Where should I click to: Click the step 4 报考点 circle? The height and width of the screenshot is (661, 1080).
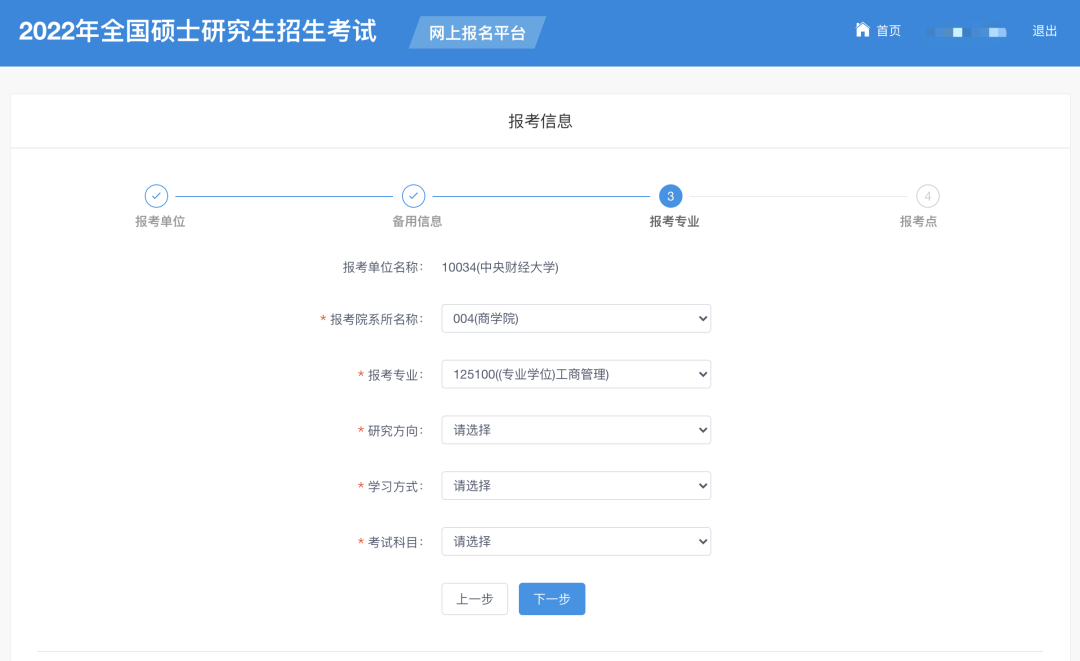[928, 196]
